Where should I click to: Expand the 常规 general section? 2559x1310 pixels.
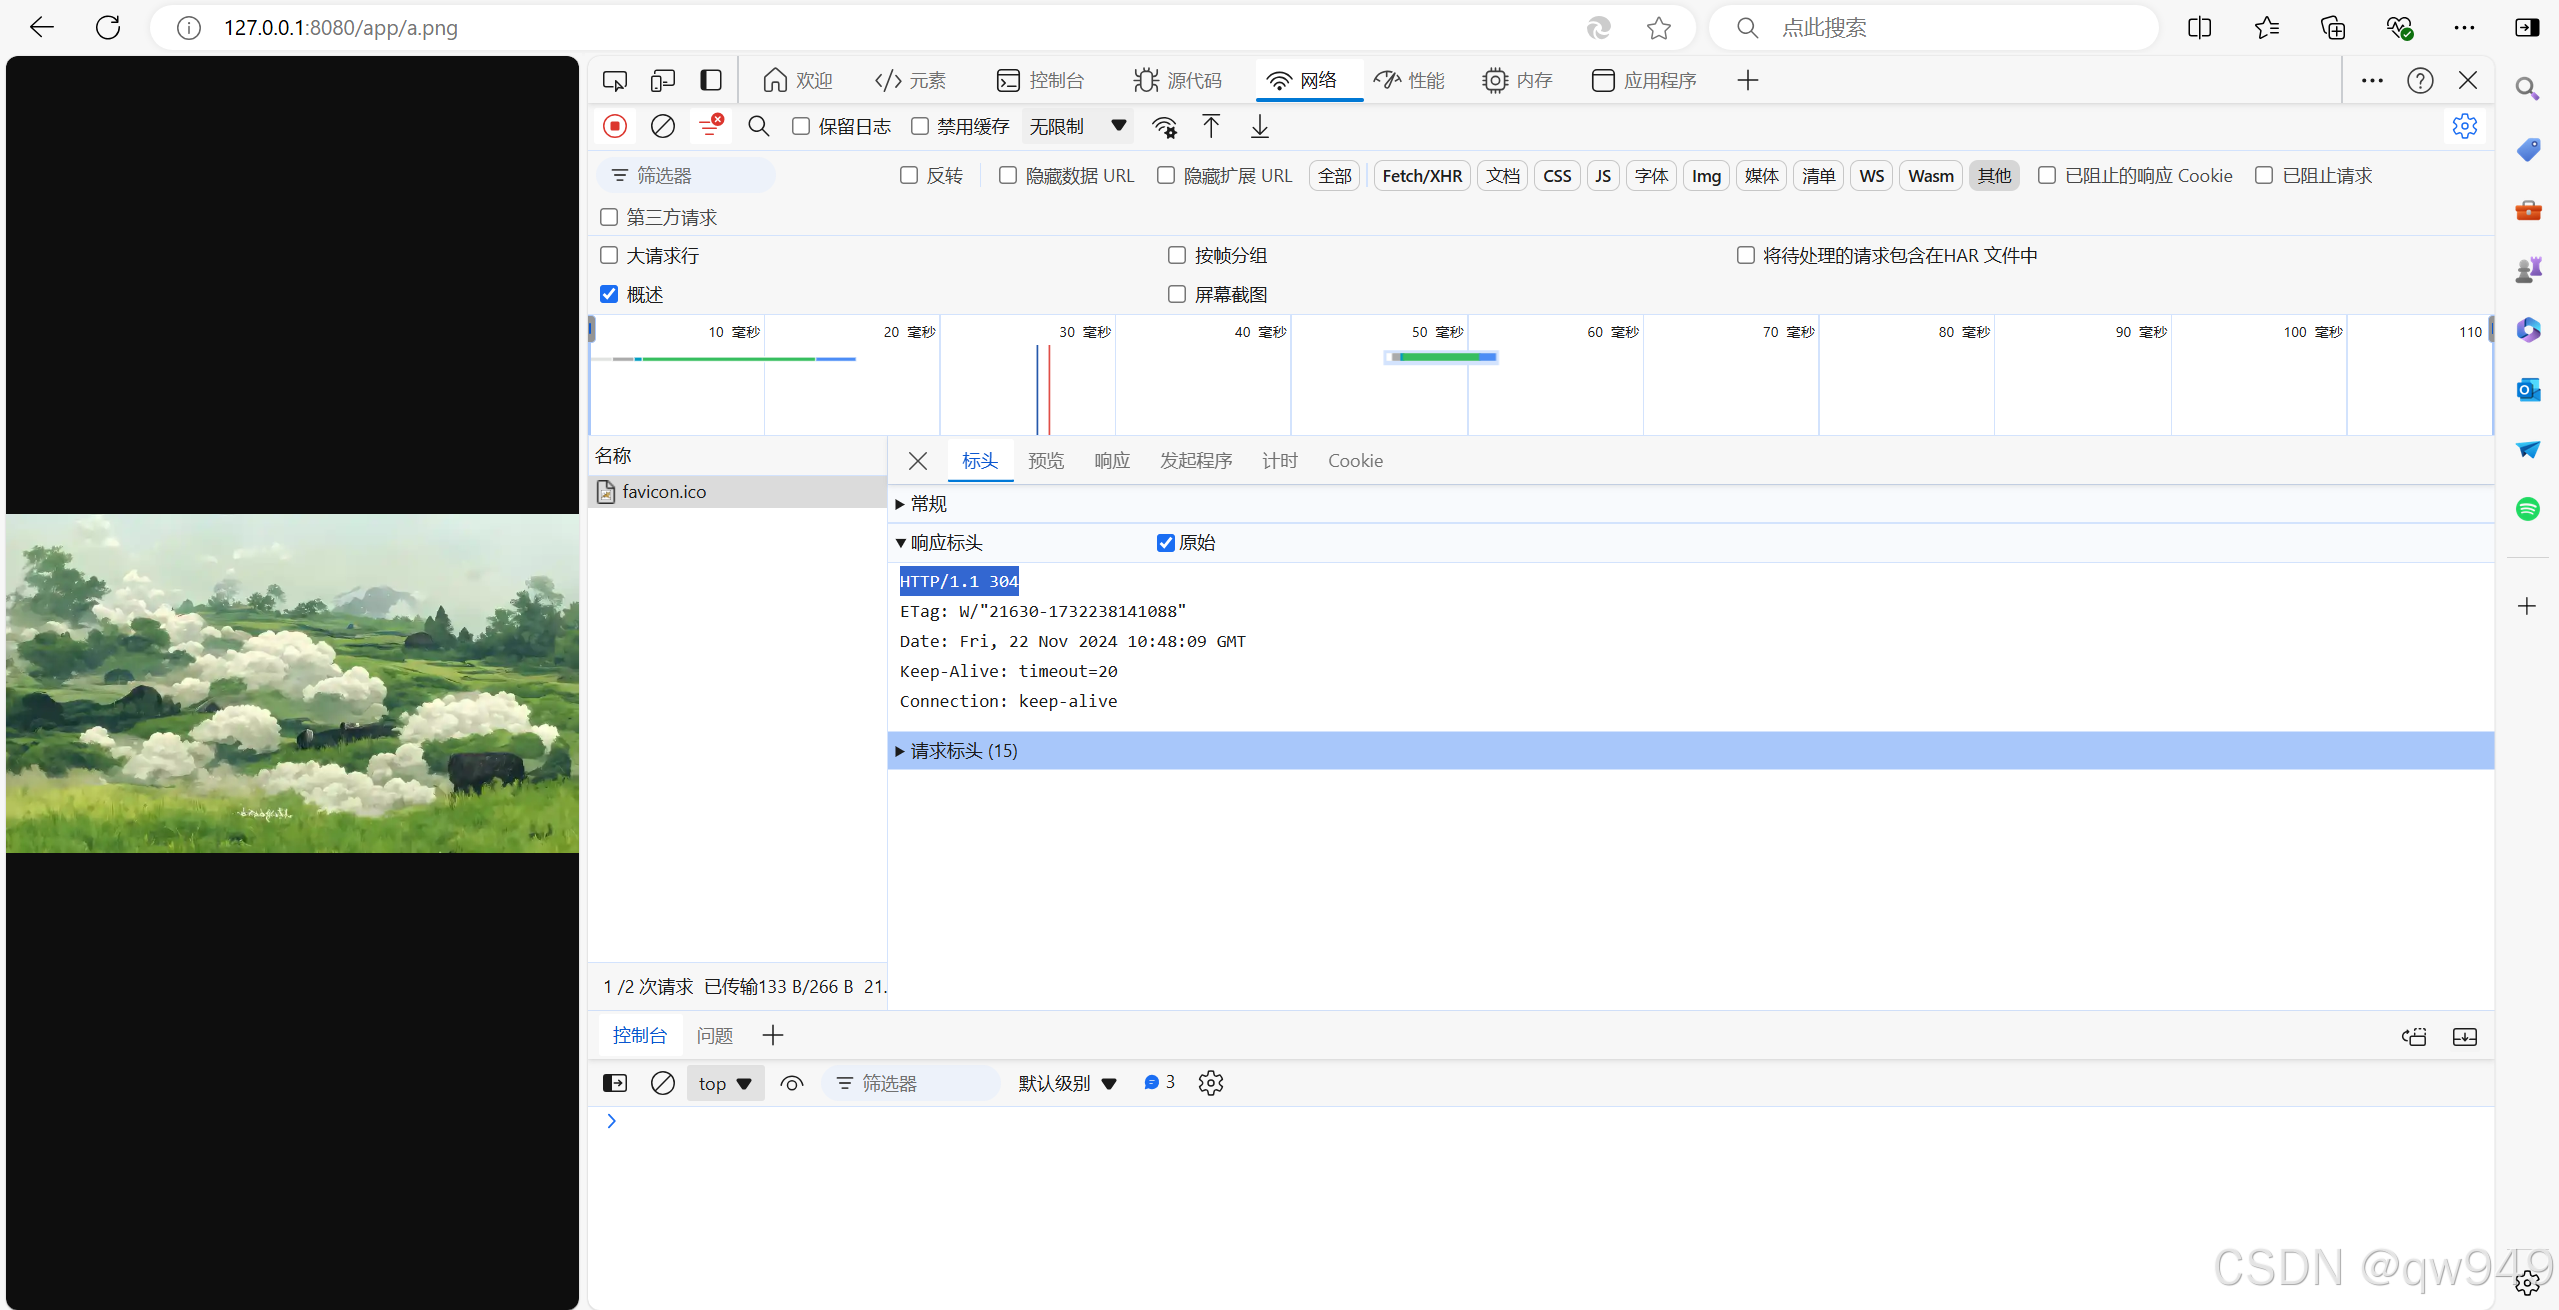(x=928, y=504)
